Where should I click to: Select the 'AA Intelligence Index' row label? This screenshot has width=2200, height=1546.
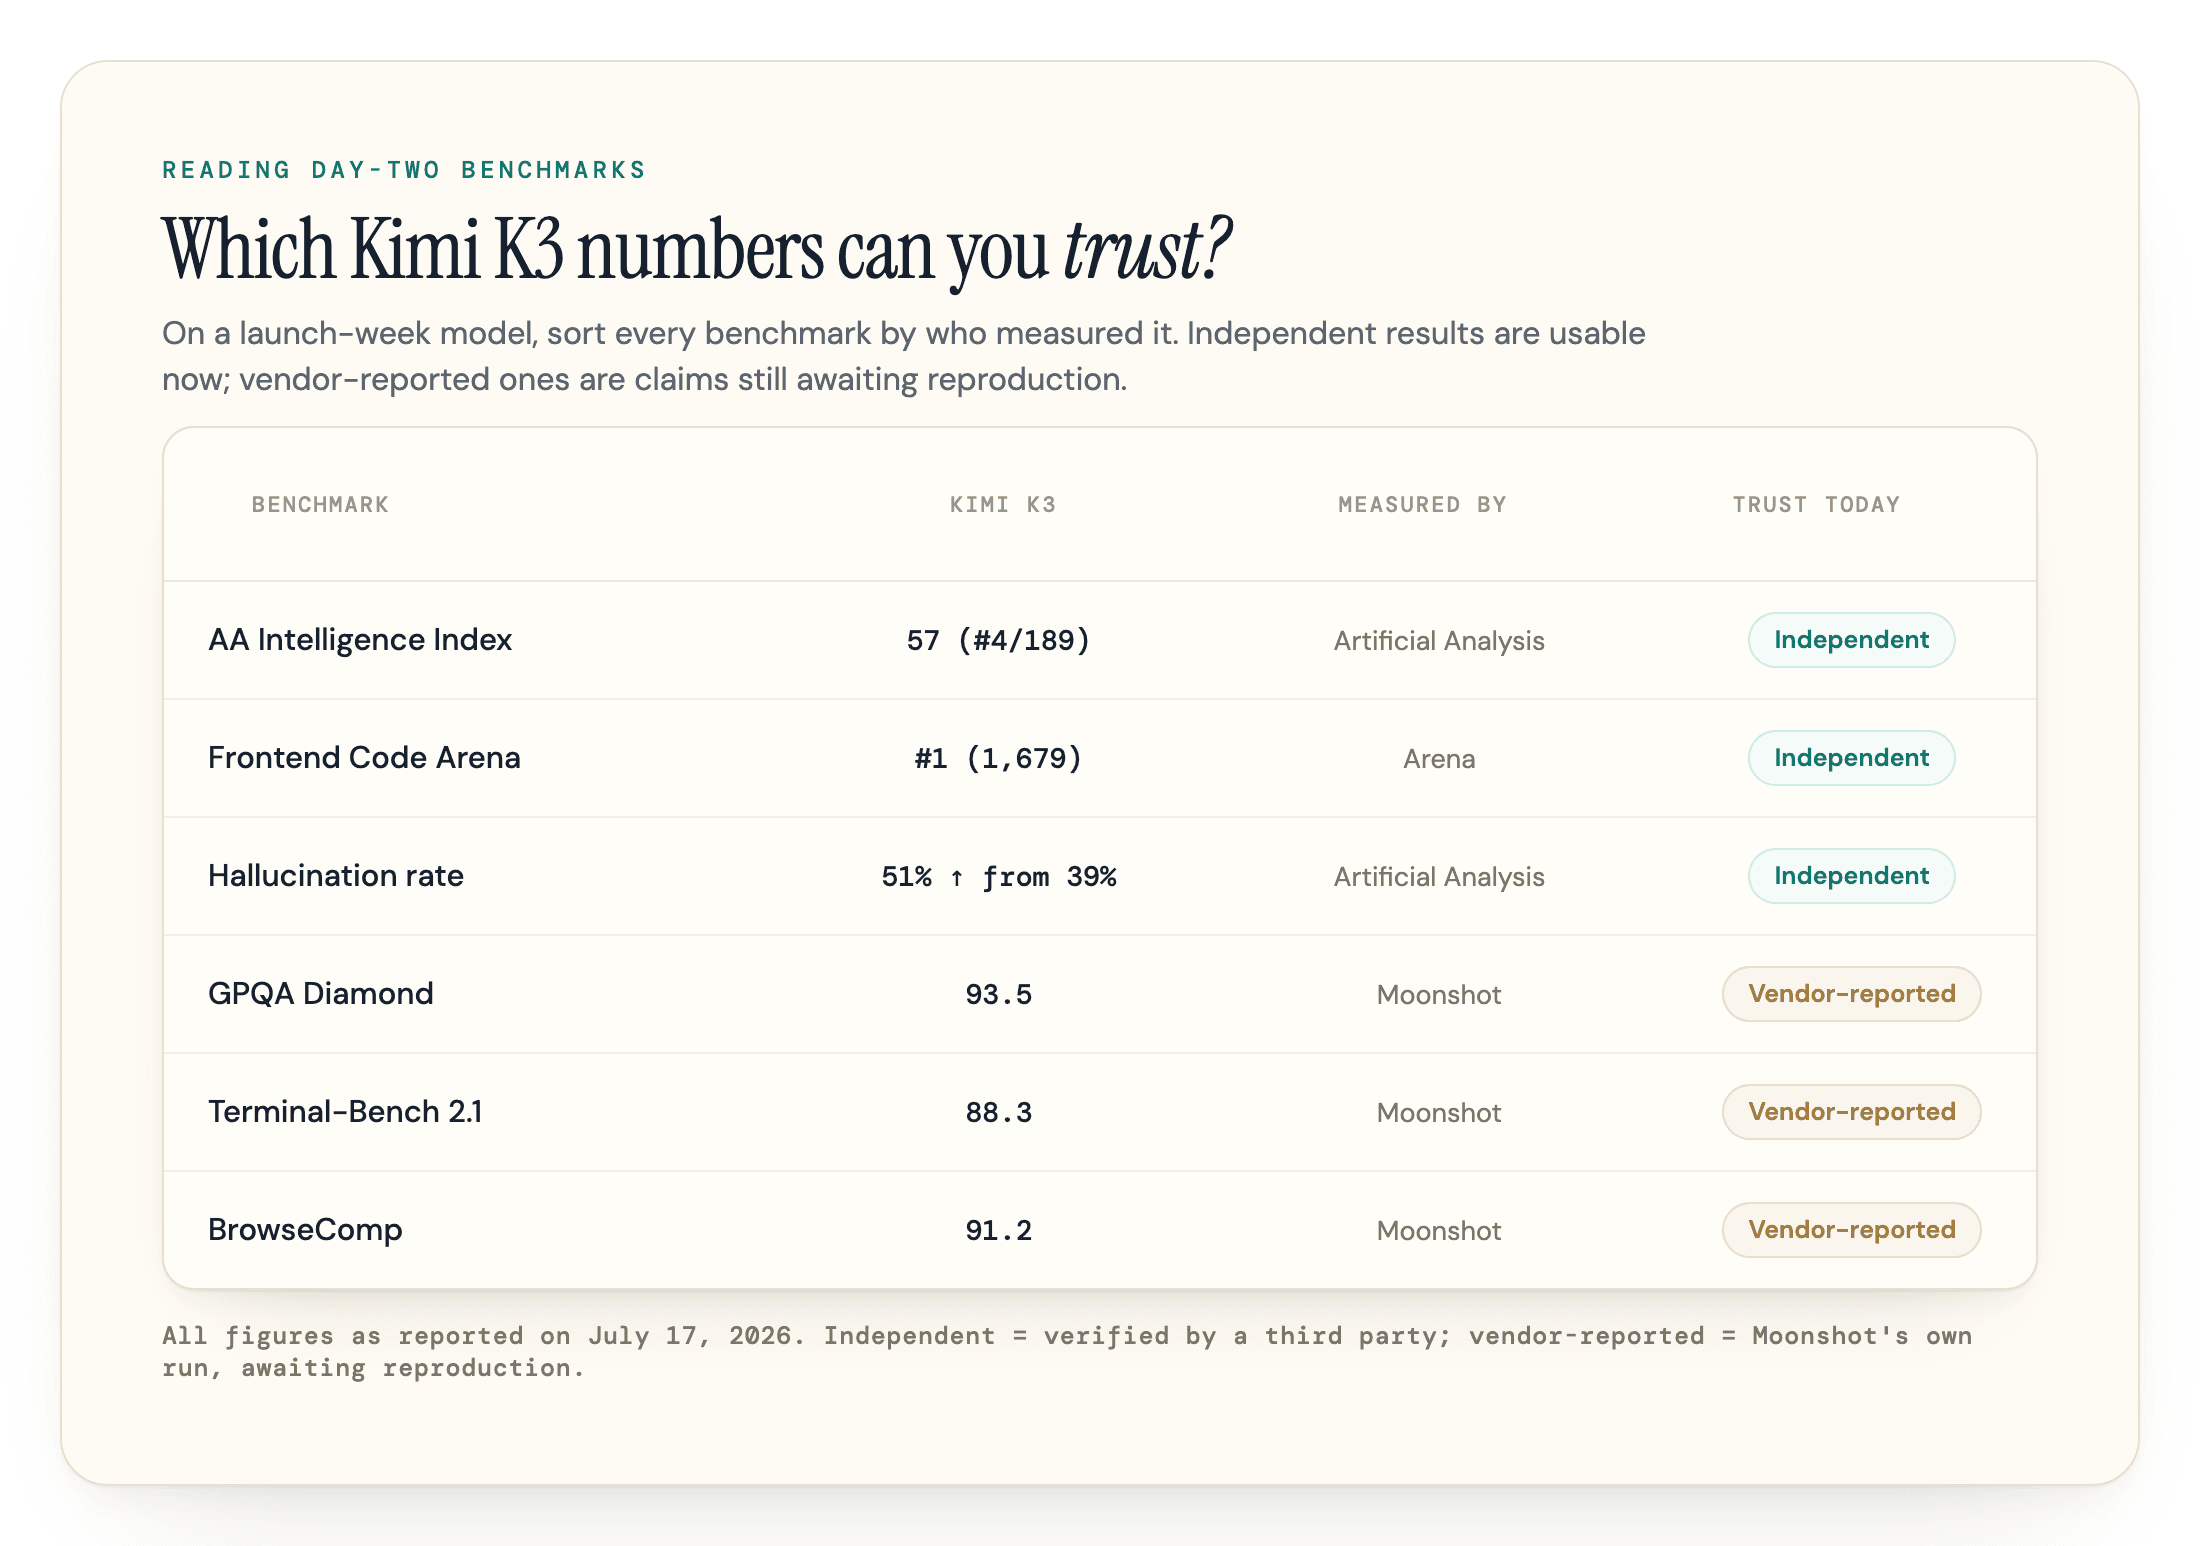coord(360,640)
